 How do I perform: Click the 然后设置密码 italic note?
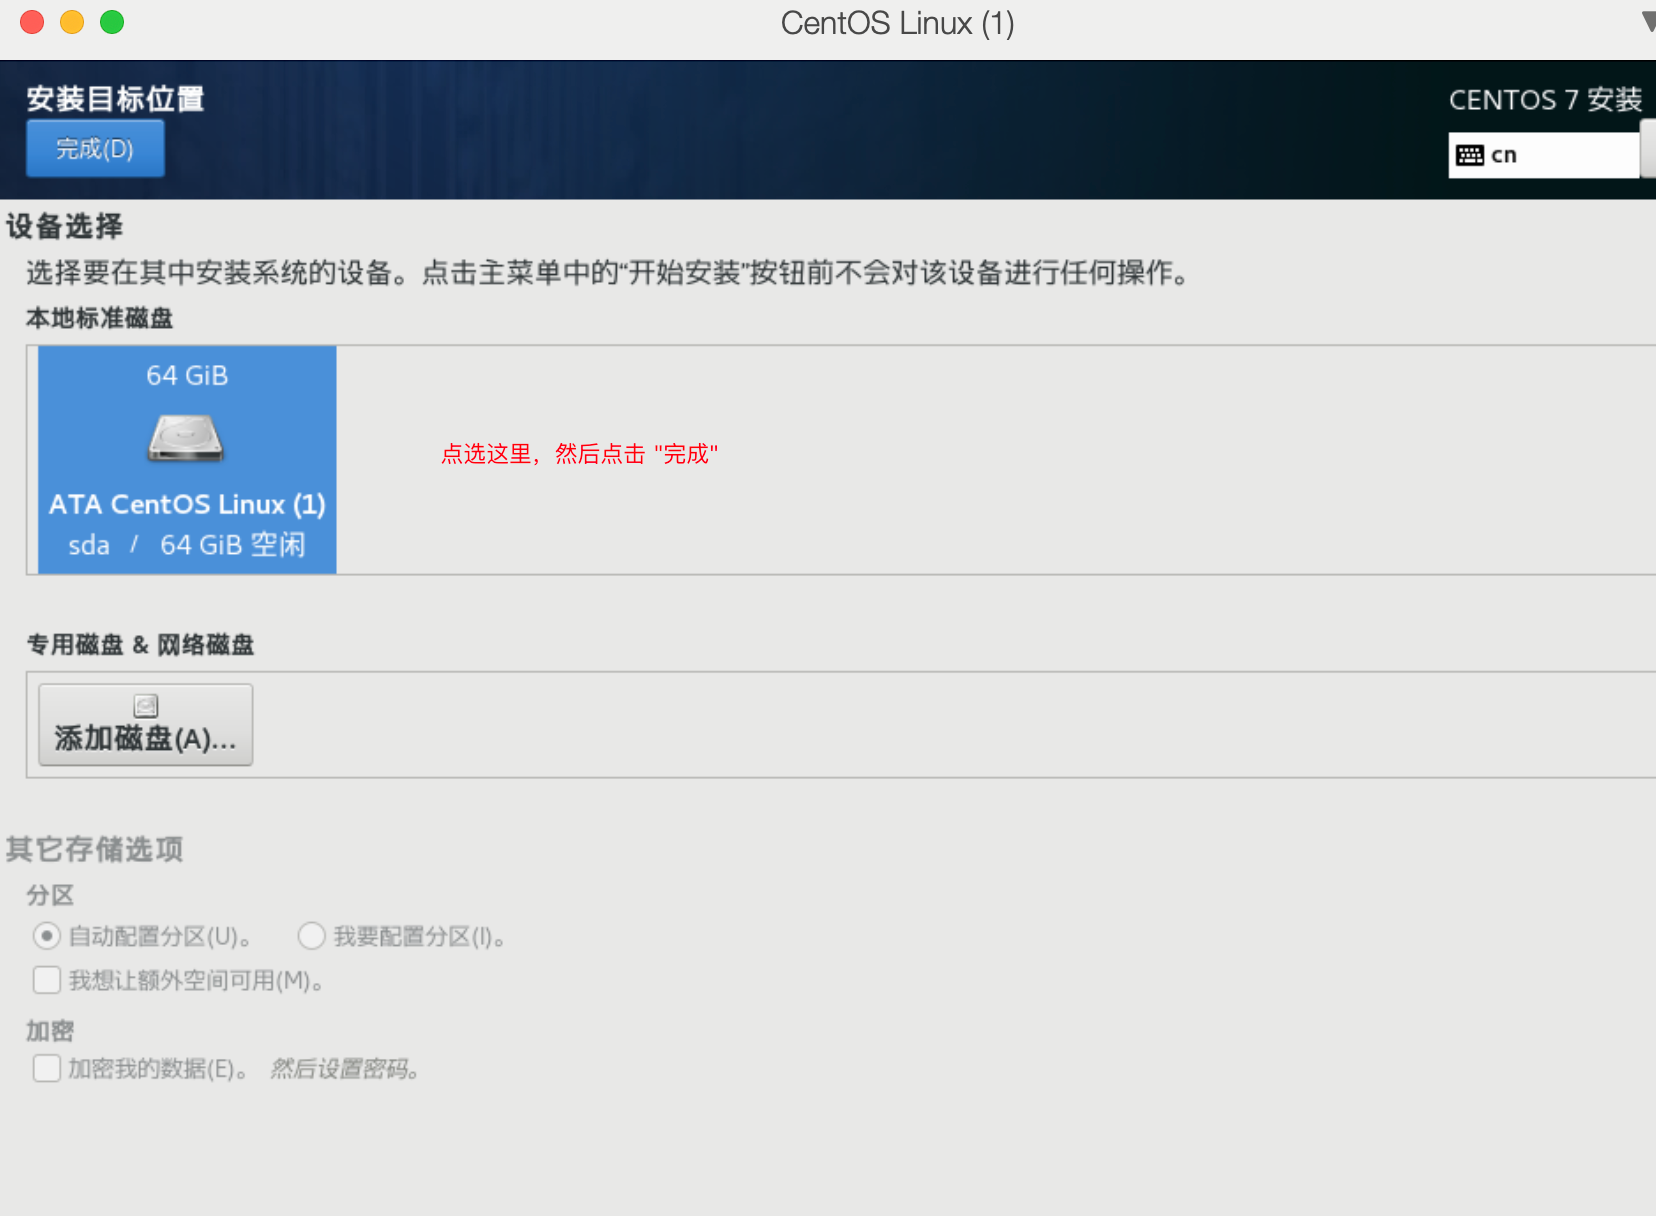[344, 1069]
